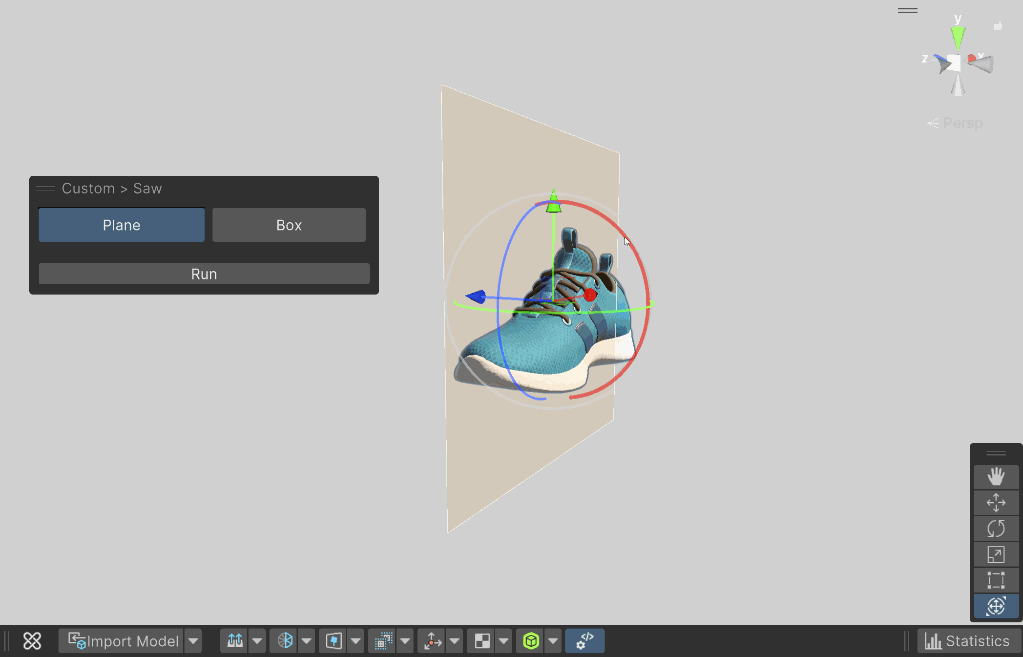Toggle the scene view rotation lock

coord(997,26)
